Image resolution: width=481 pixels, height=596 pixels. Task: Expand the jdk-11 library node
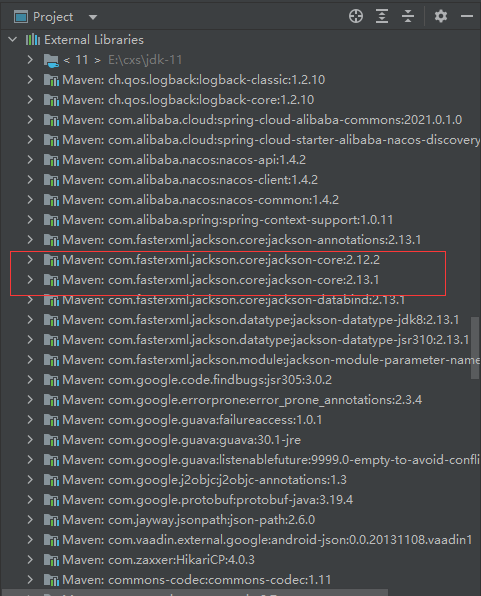30,60
